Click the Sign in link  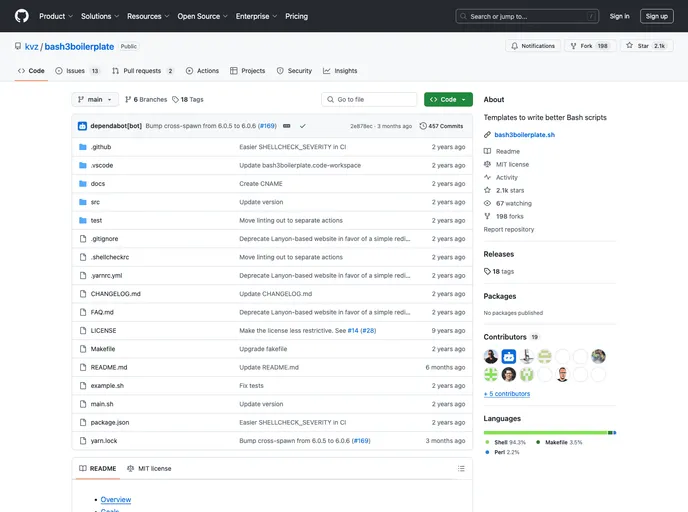coord(619,16)
